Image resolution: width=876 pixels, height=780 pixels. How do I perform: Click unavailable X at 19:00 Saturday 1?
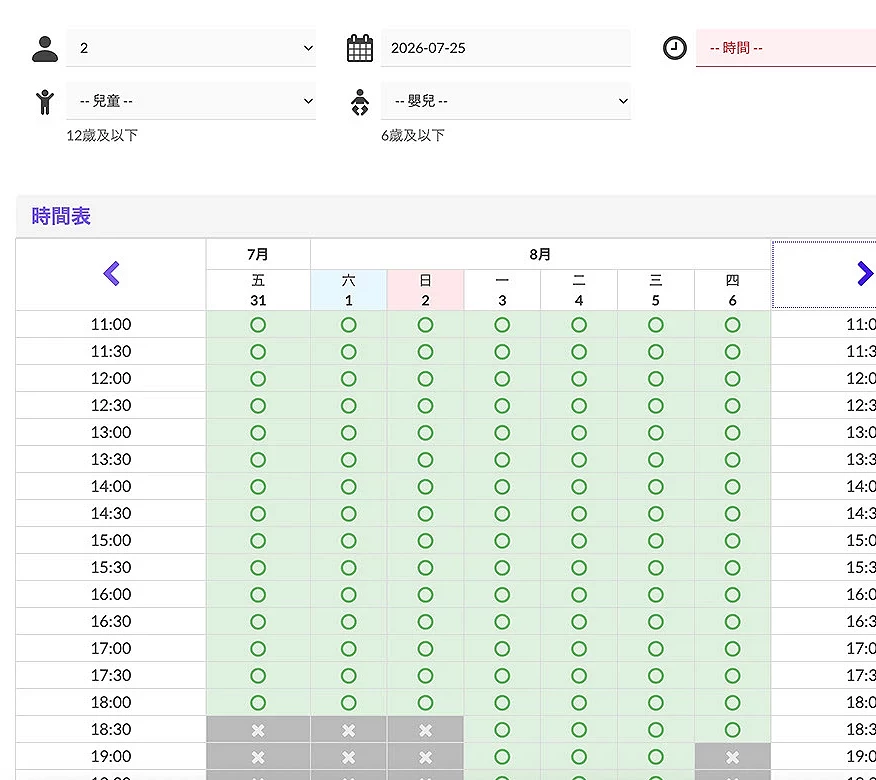point(349,757)
